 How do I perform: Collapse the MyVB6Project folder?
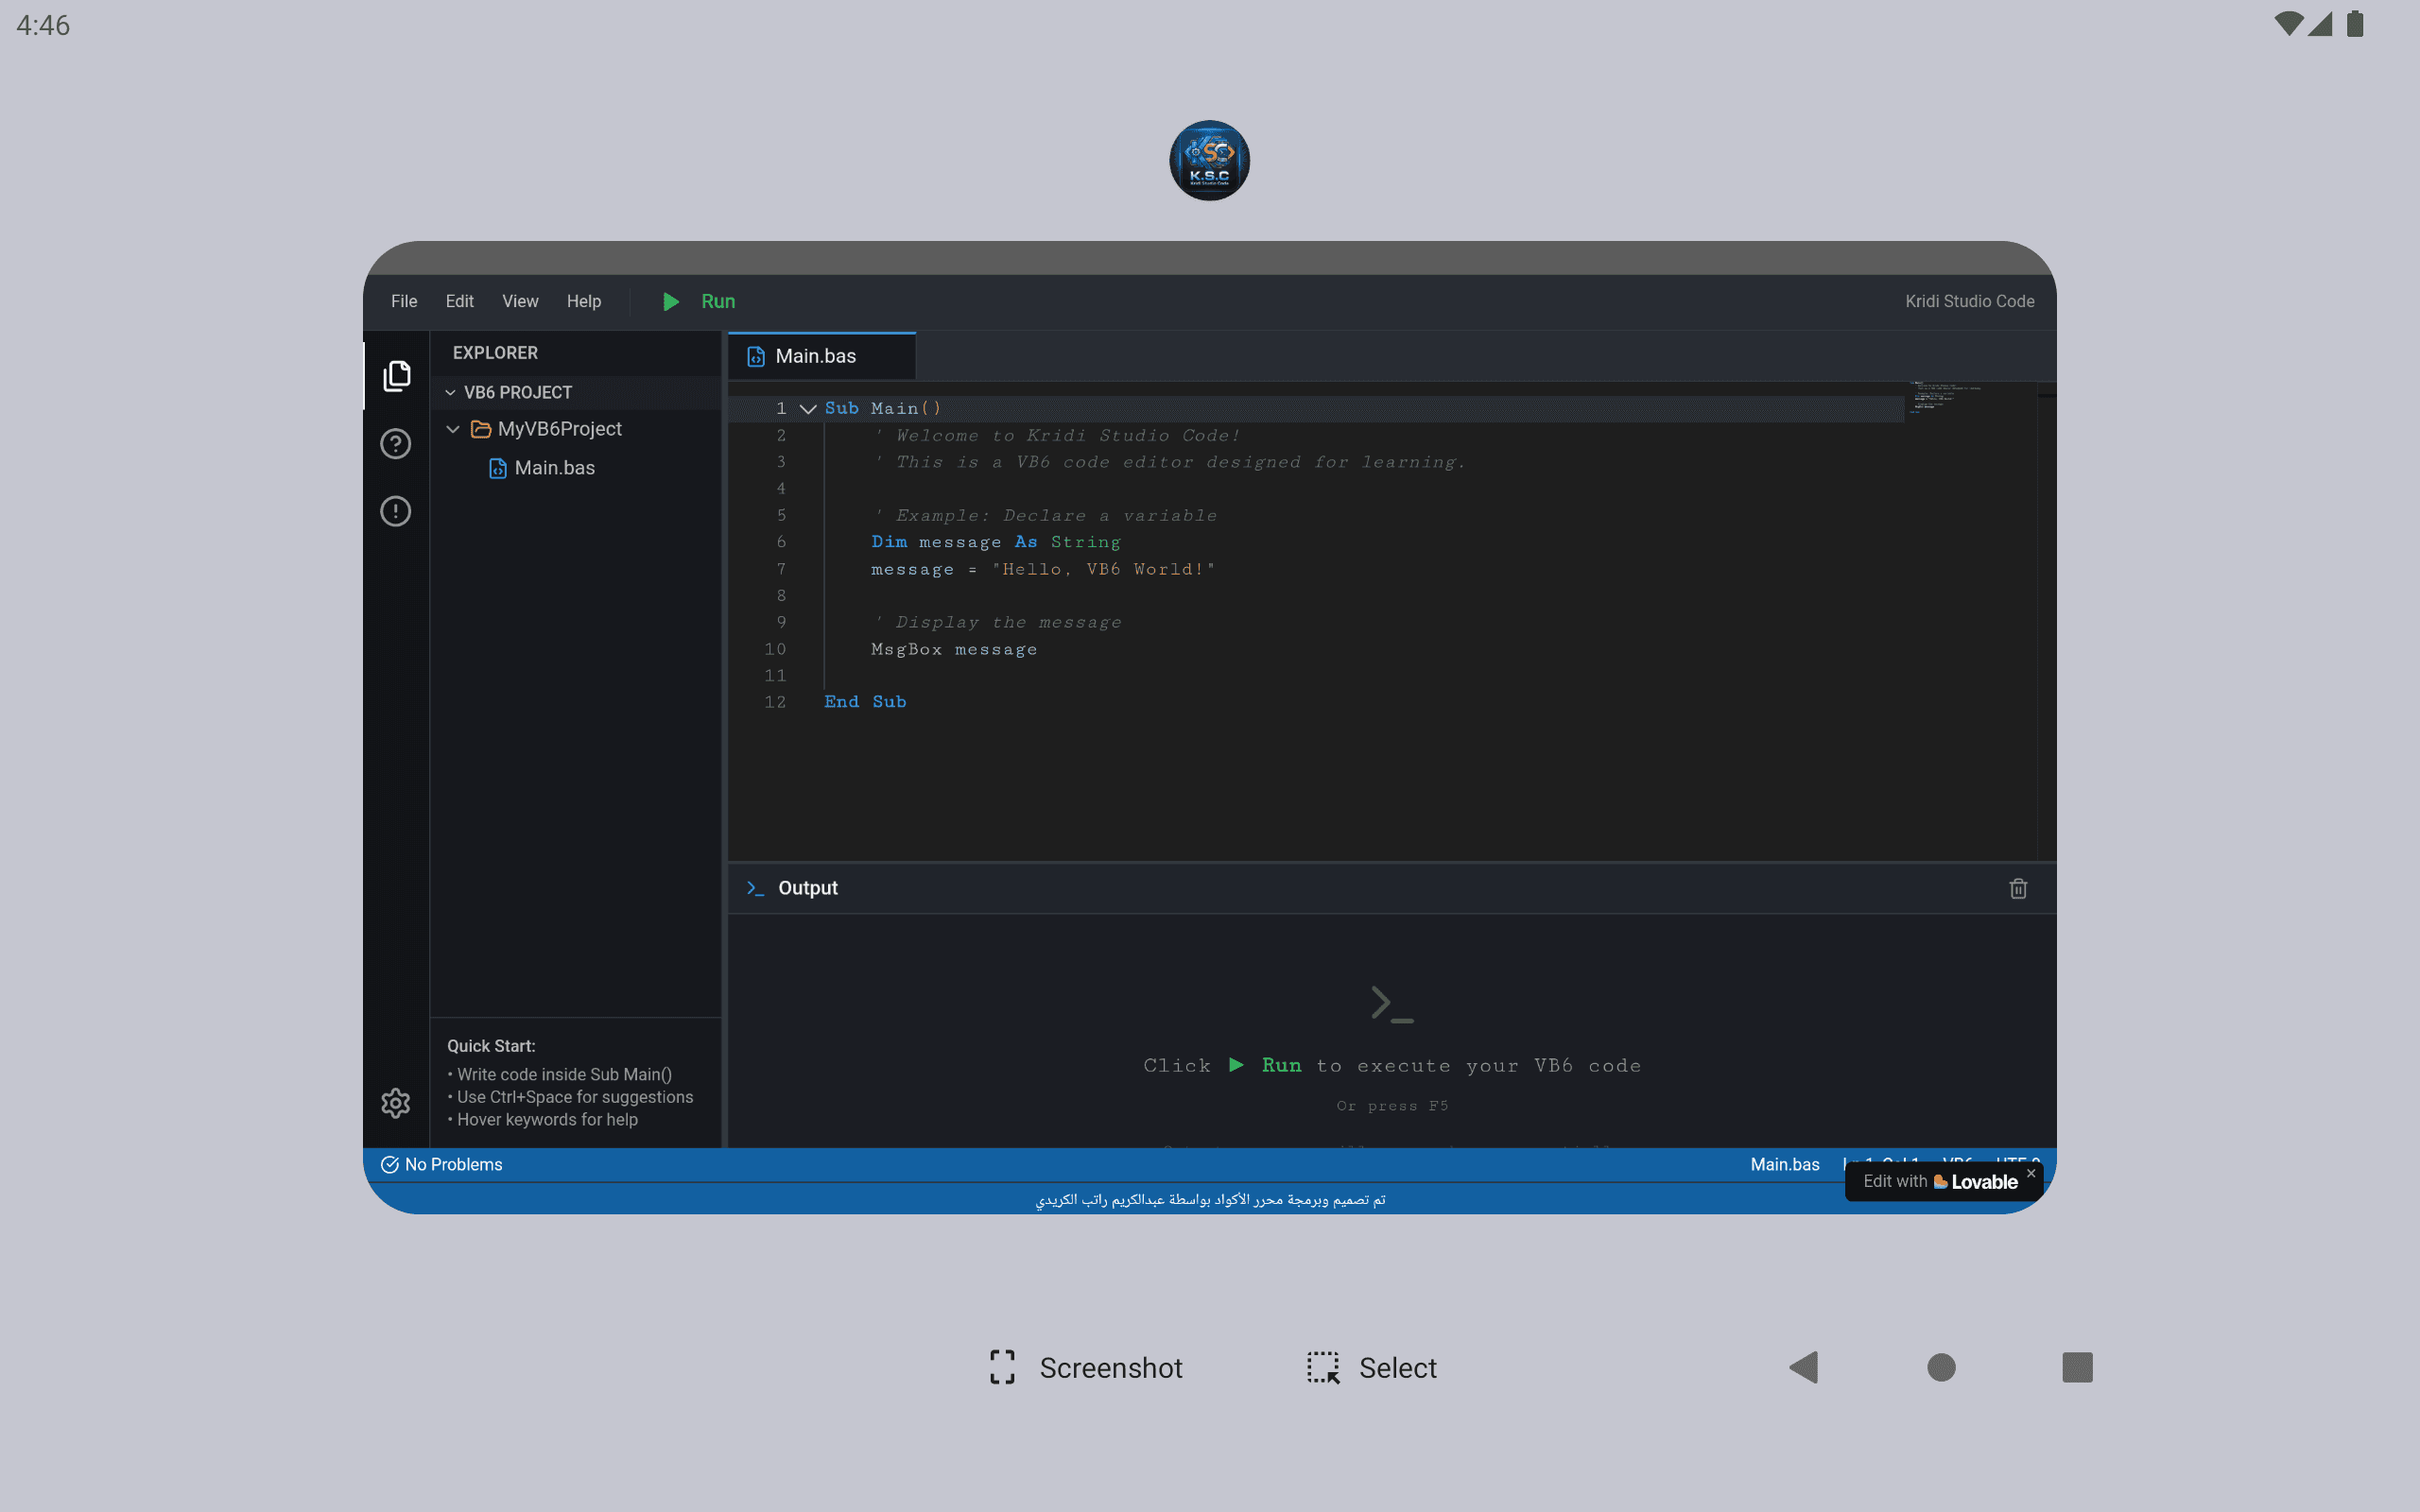click(453, 429)
